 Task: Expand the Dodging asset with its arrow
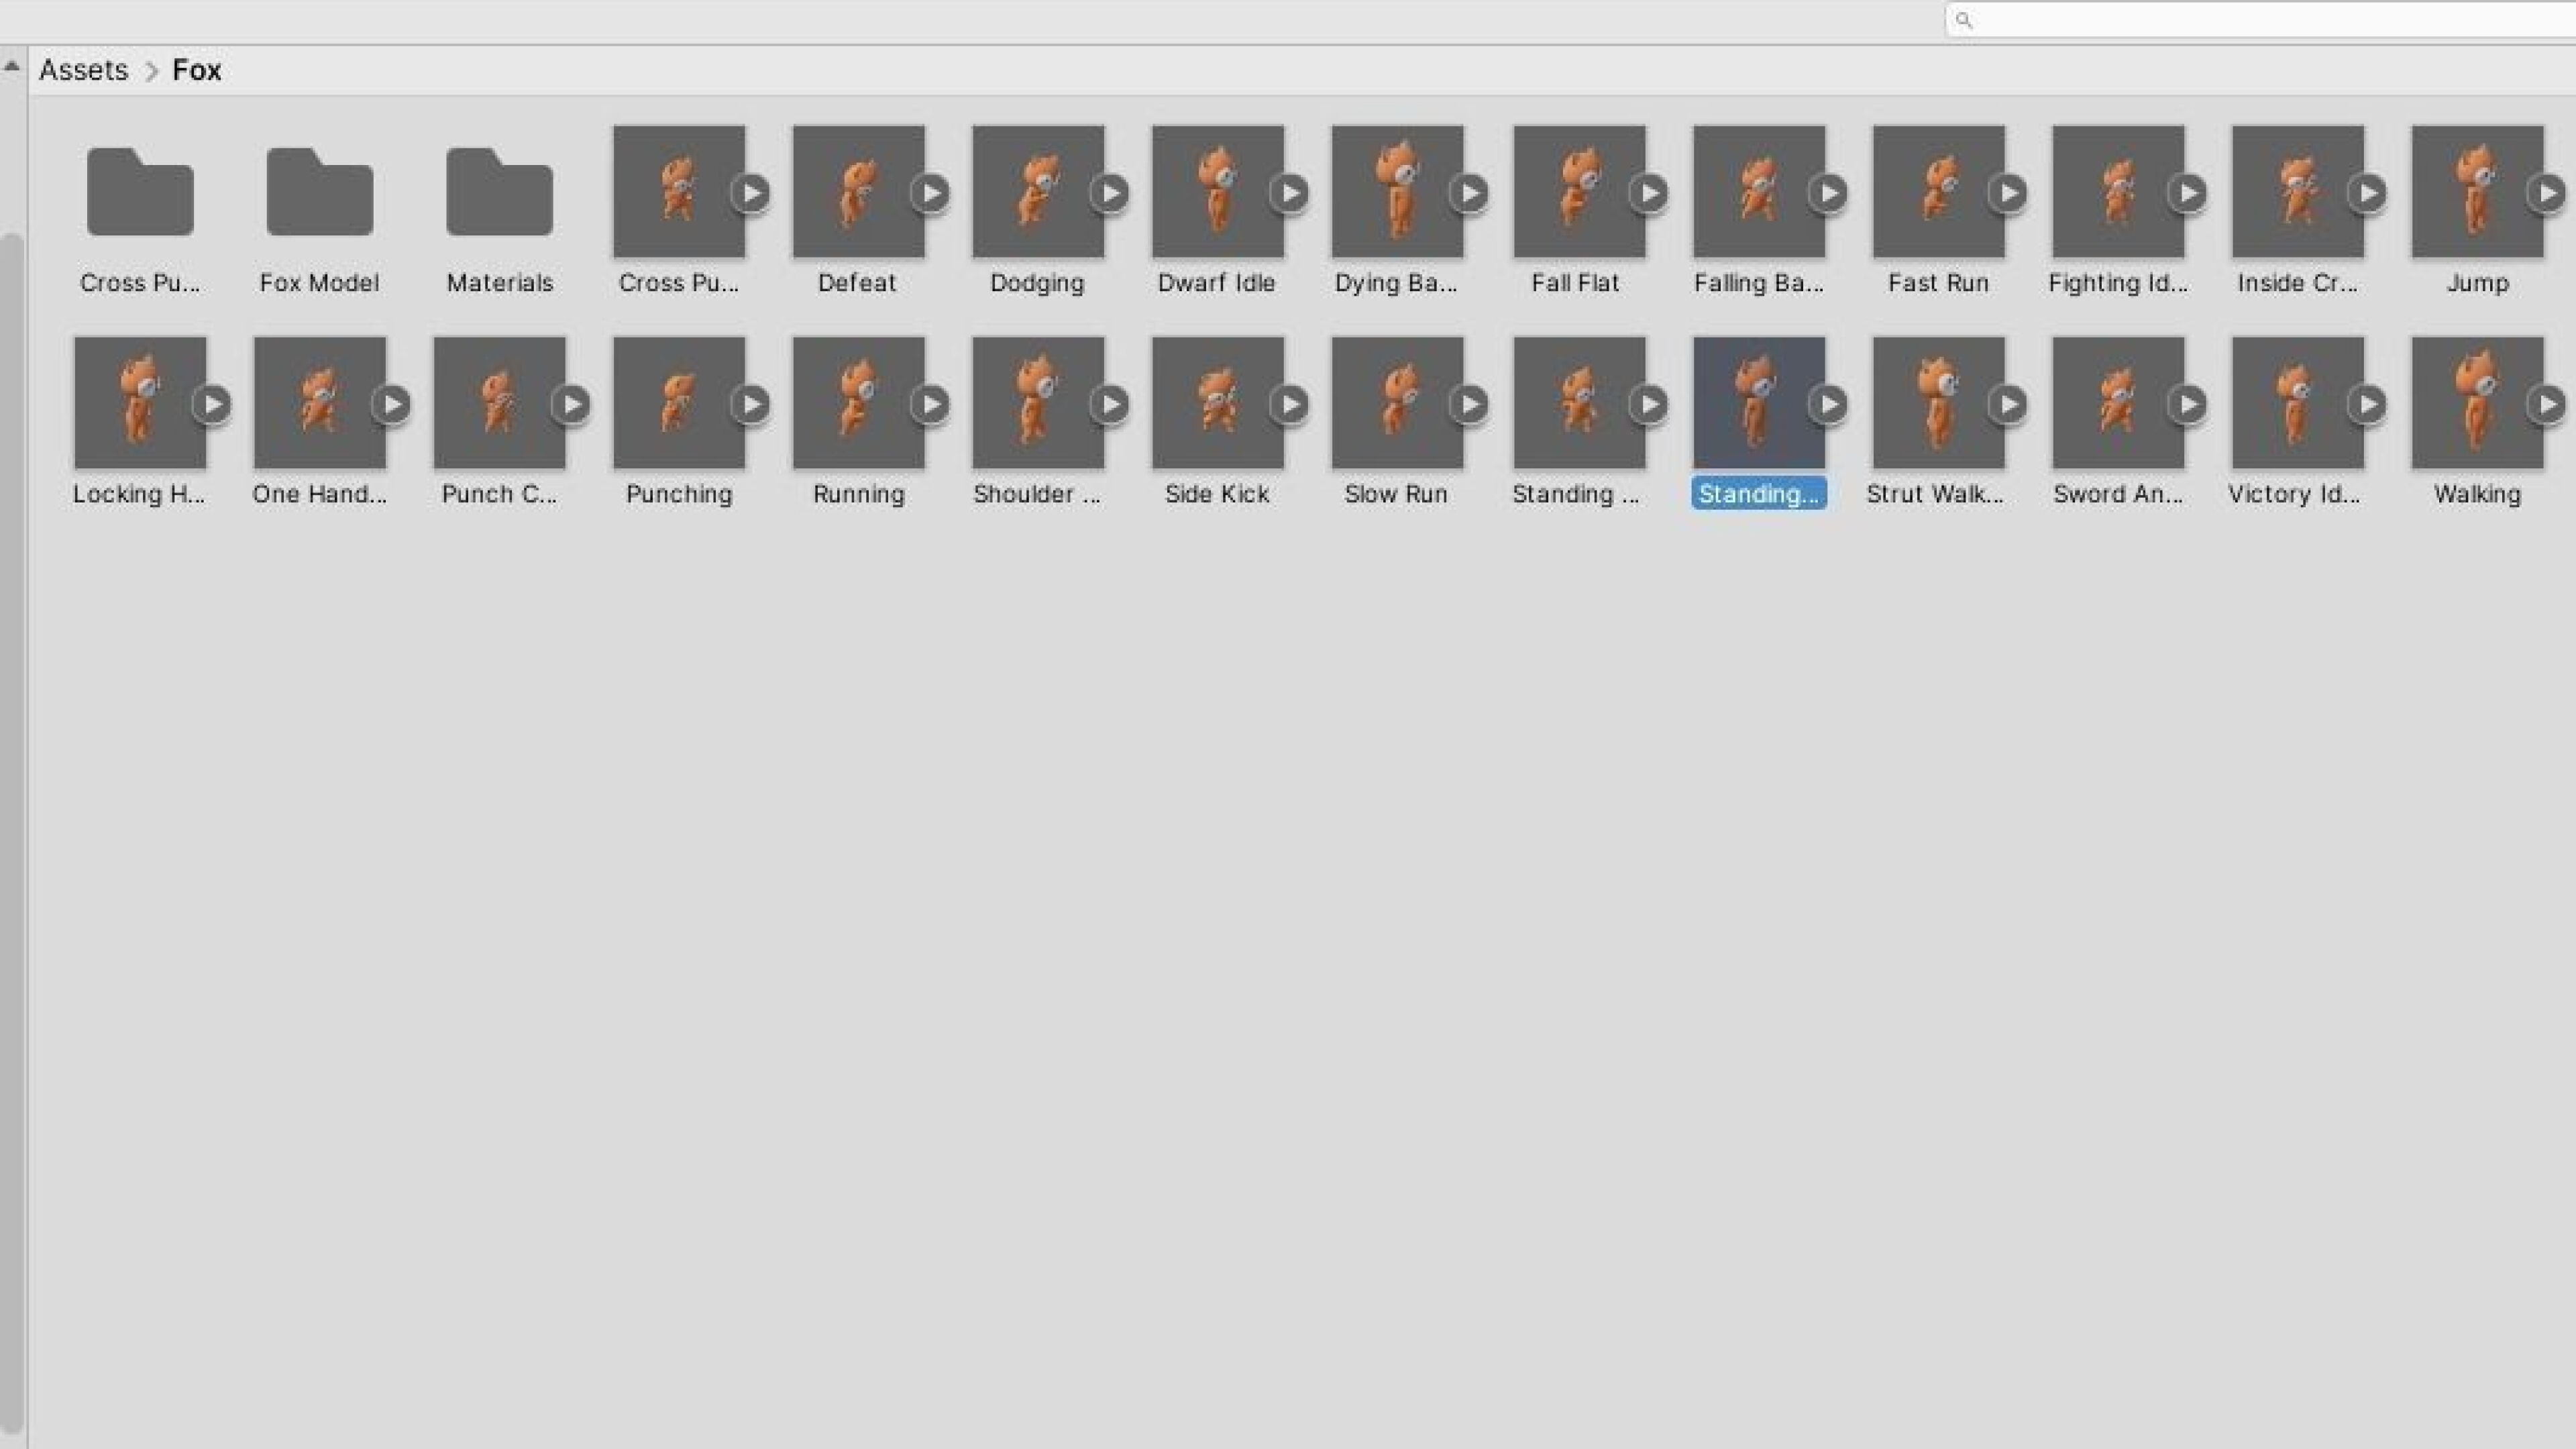[1110, 193]
